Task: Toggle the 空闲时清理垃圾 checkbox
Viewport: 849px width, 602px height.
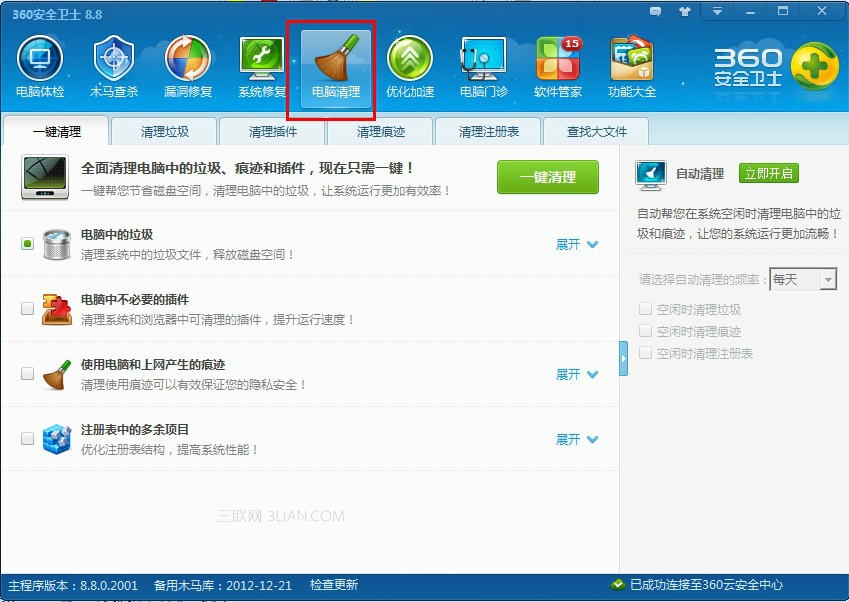Action: [x=645, y=309]
